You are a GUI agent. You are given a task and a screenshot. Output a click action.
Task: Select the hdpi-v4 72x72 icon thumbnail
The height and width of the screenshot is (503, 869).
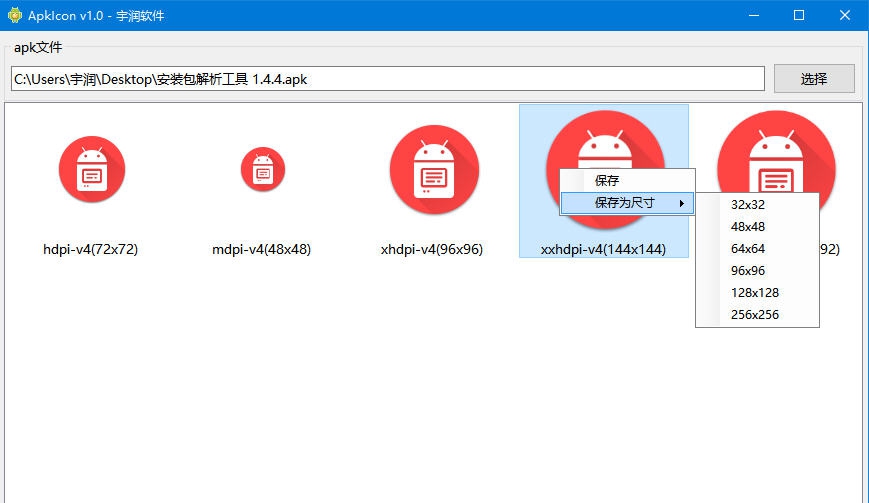click(x=92, y=170)
